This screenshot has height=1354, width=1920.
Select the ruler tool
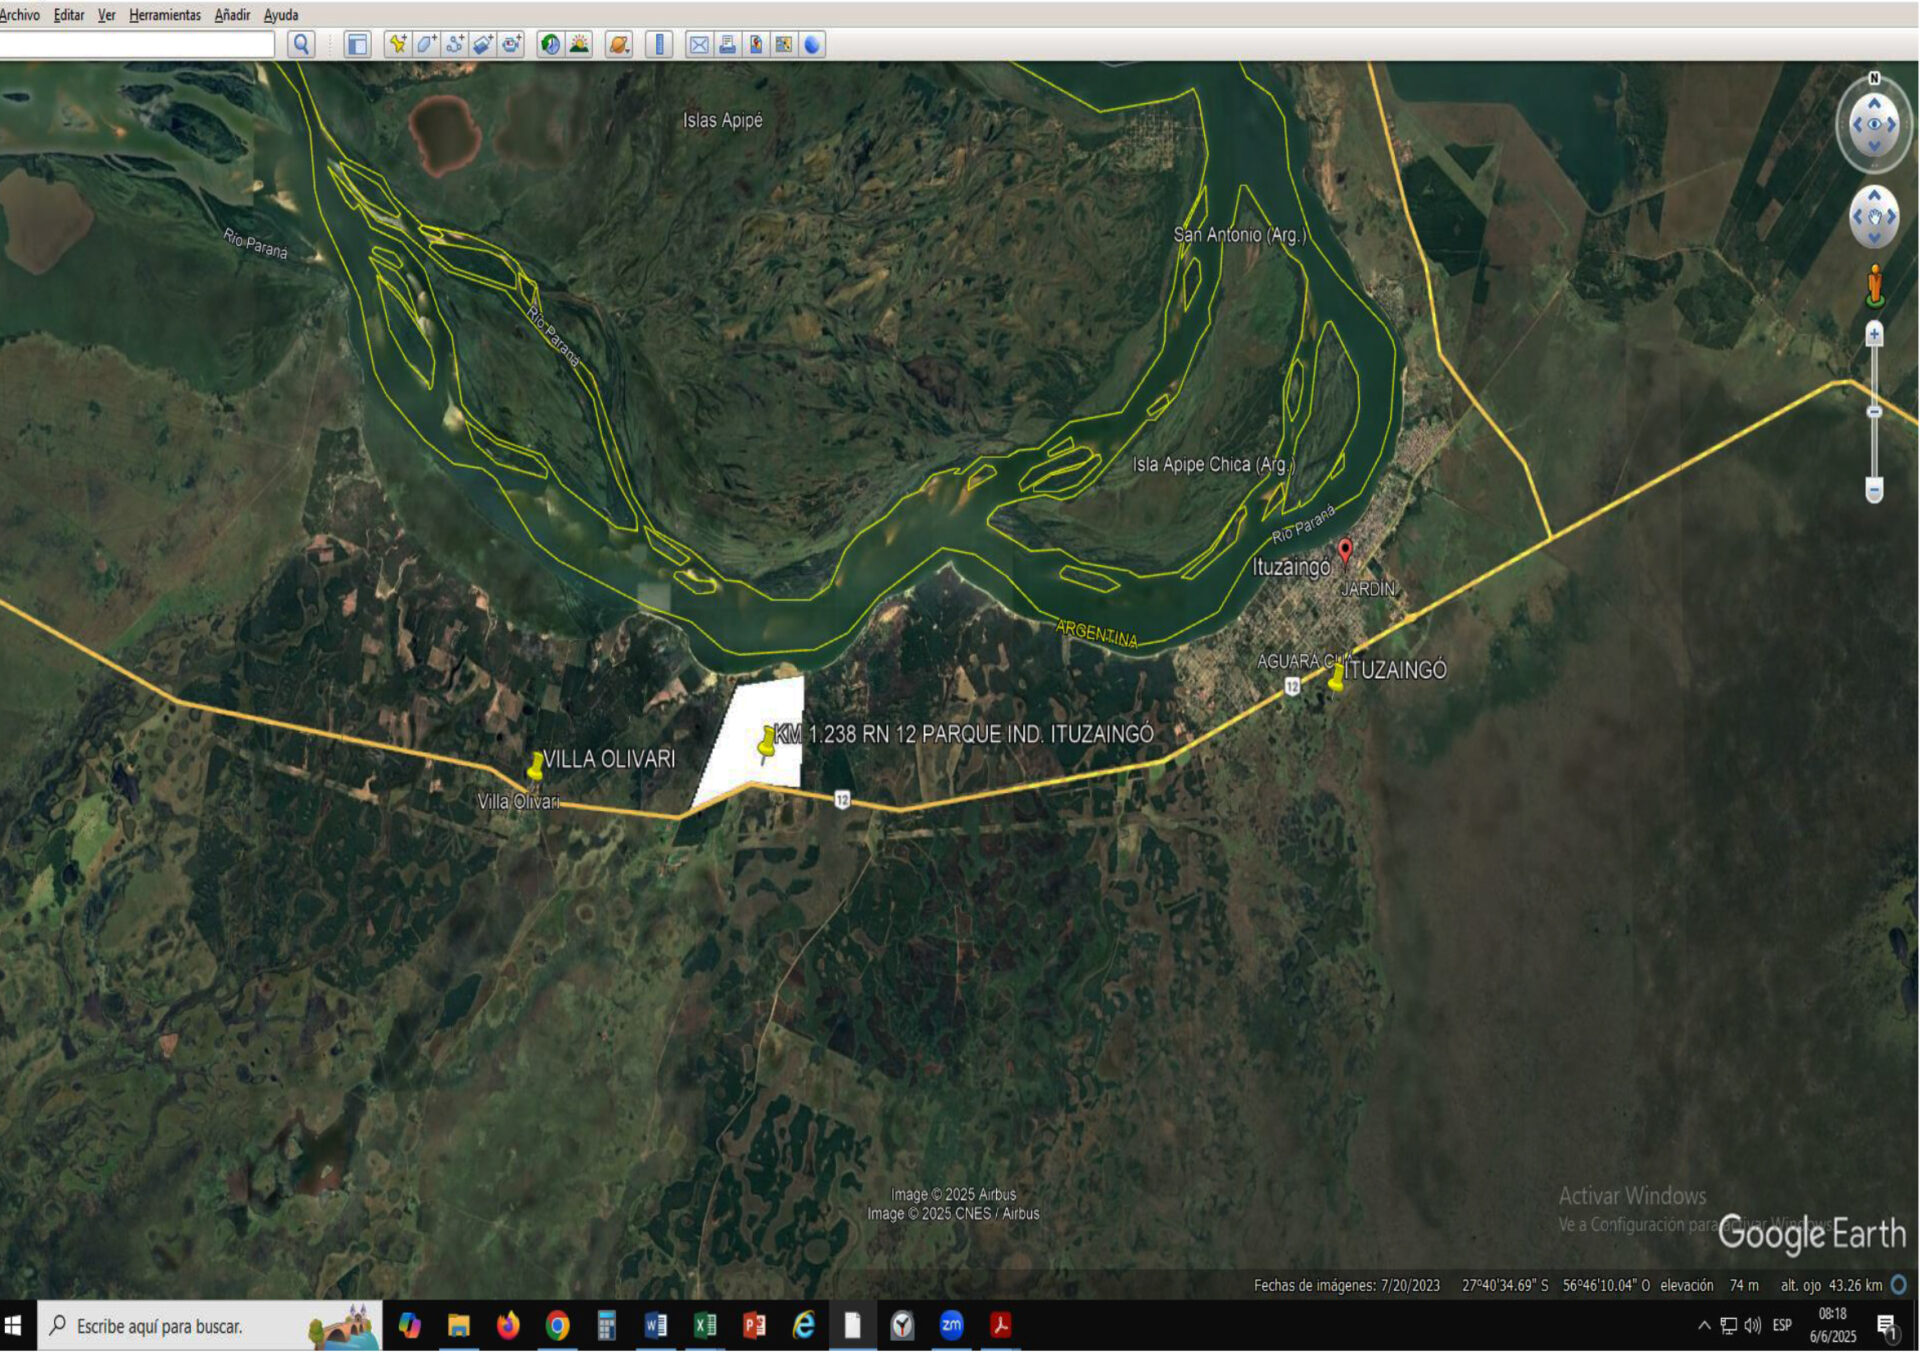pos(659,44)
